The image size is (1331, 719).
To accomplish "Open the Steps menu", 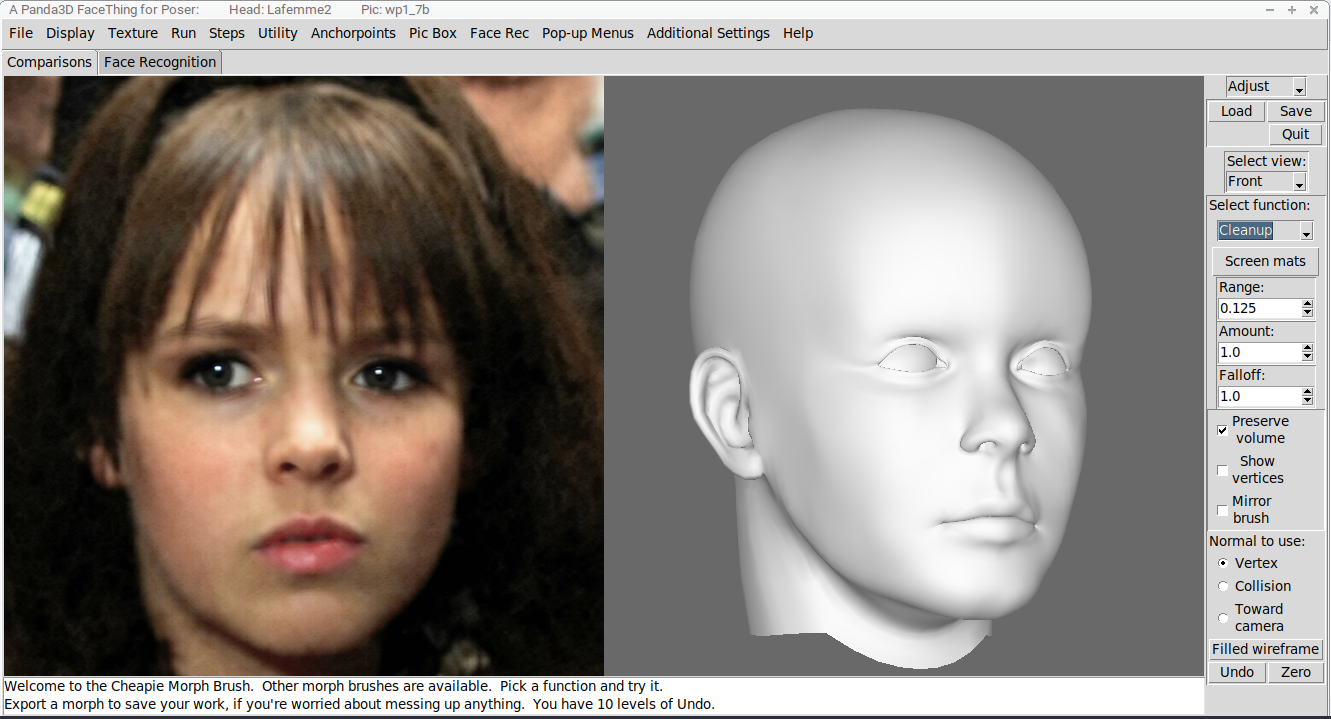I will click(x=227, y=33).
